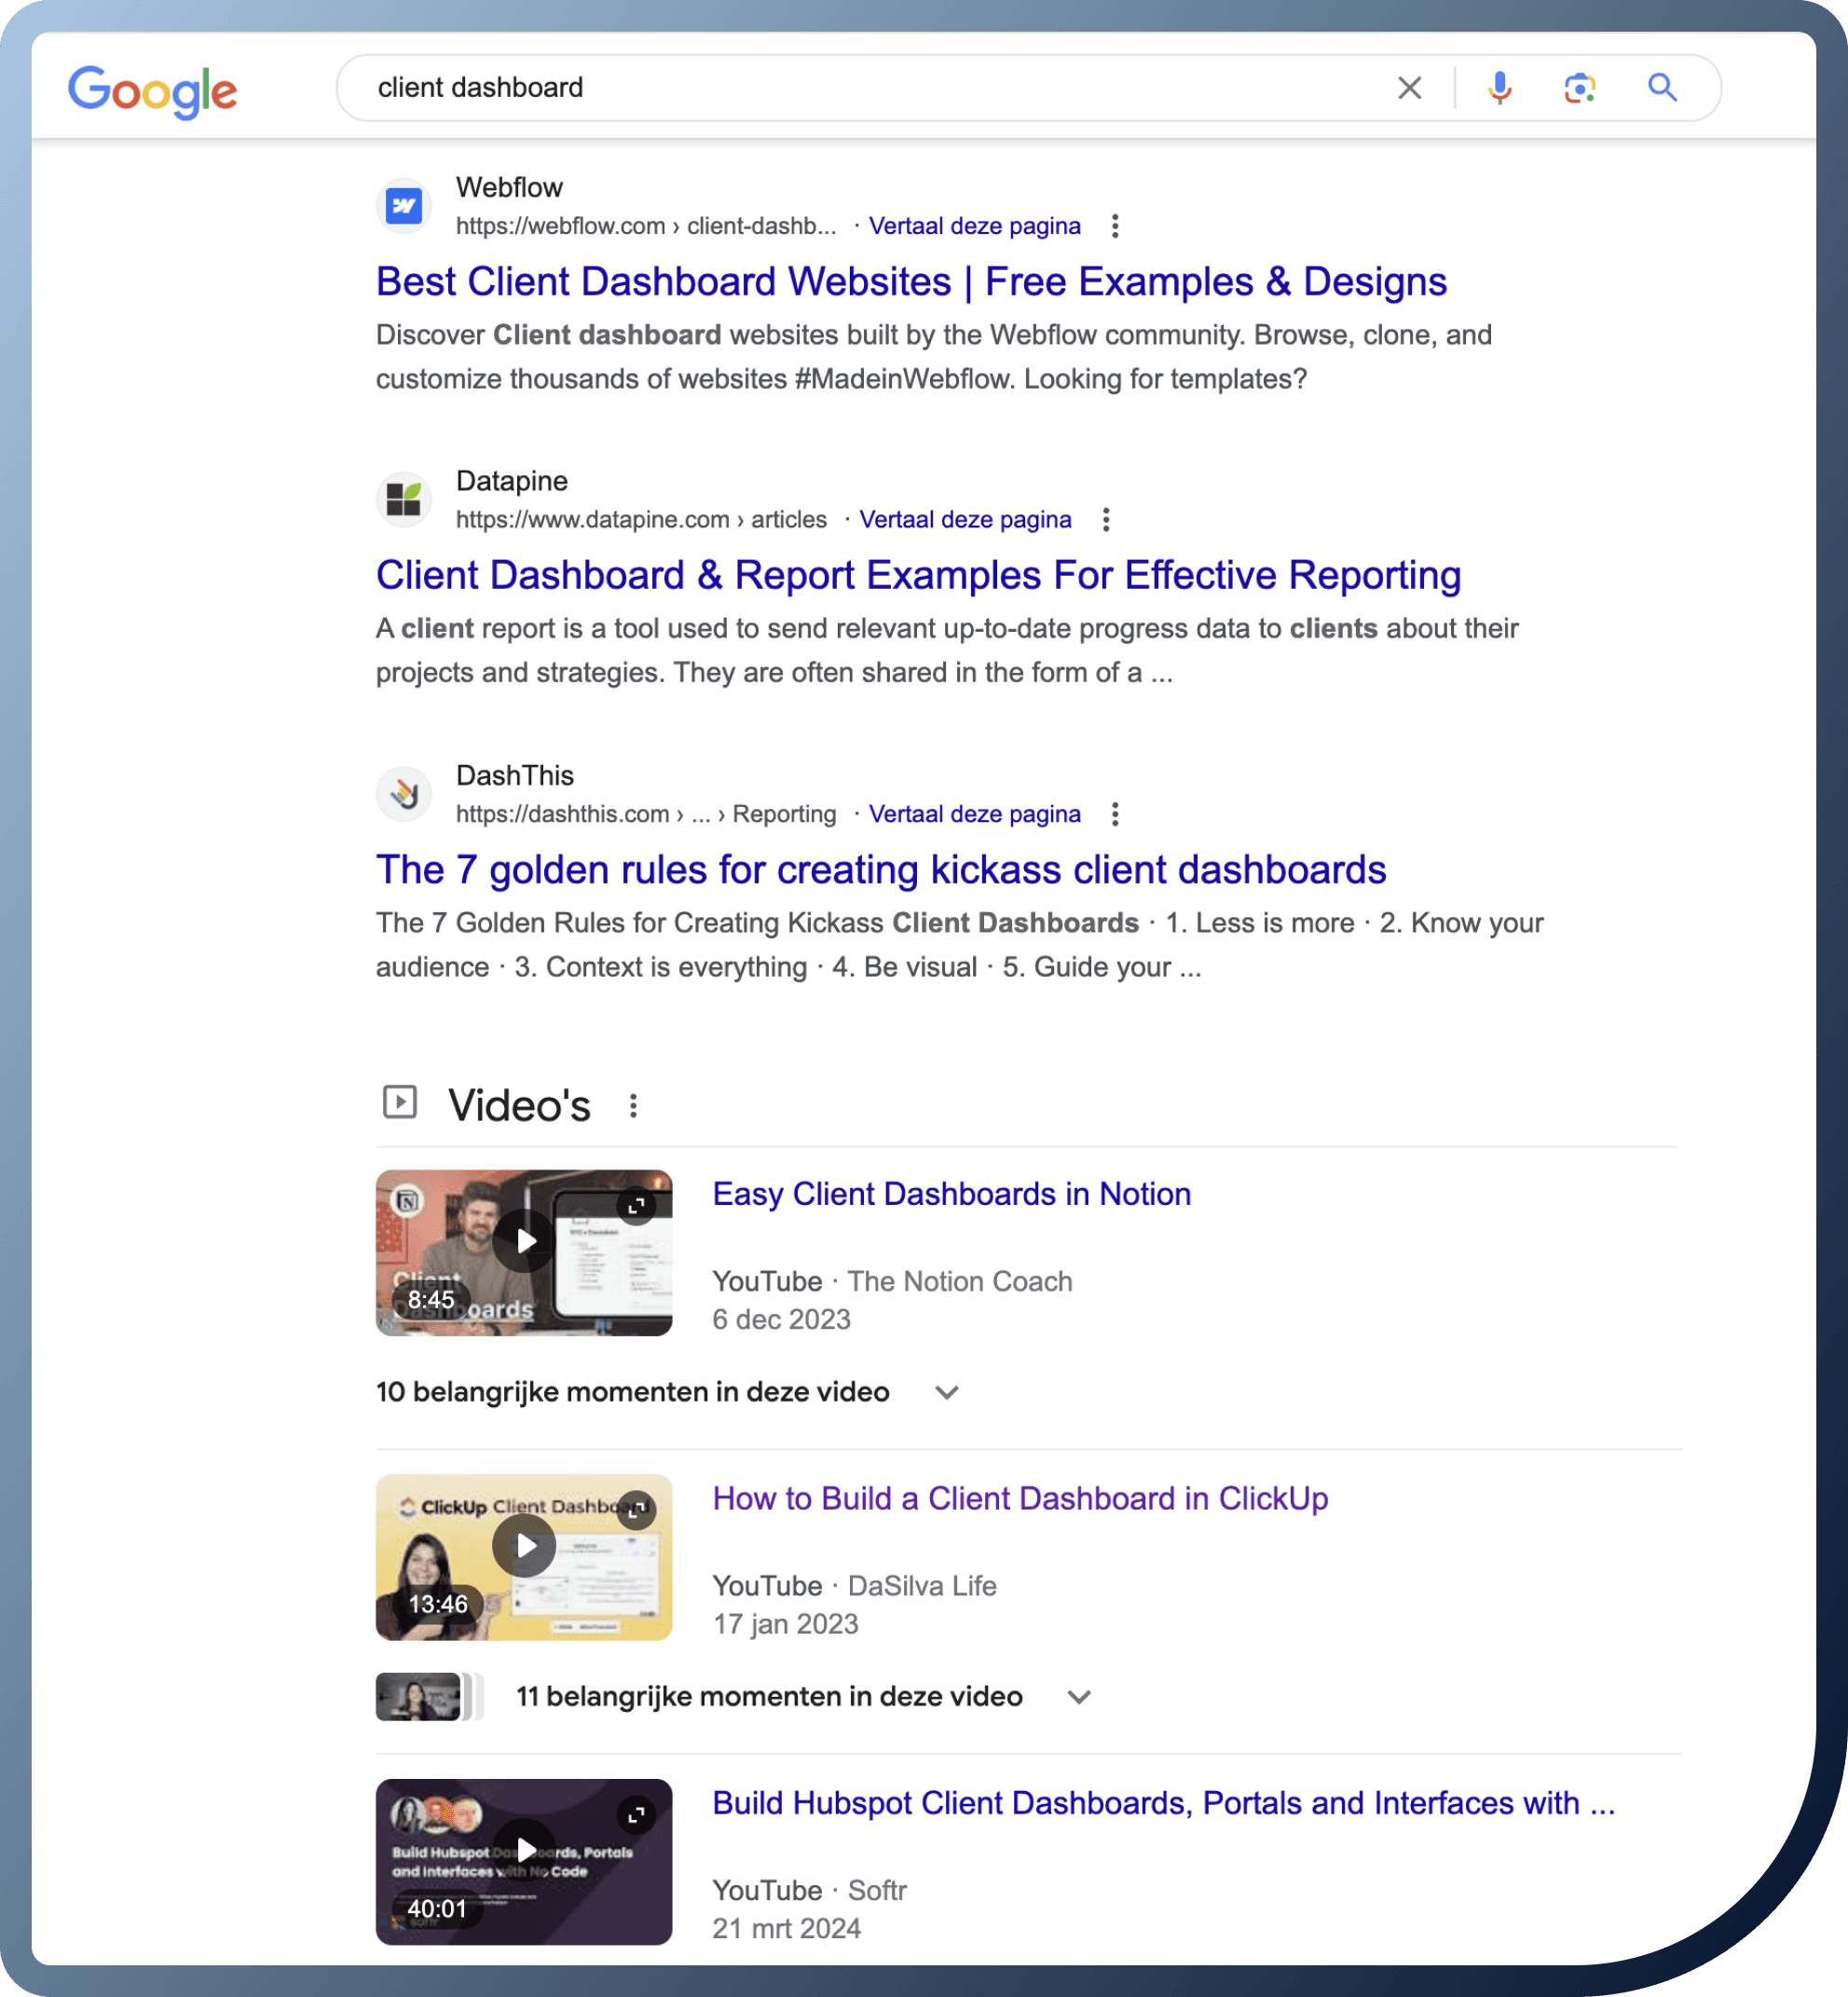The width and height of the screenshot is (1848, 1997).
Task: Click the Datapine site name text
Action: tap(512, 481)
